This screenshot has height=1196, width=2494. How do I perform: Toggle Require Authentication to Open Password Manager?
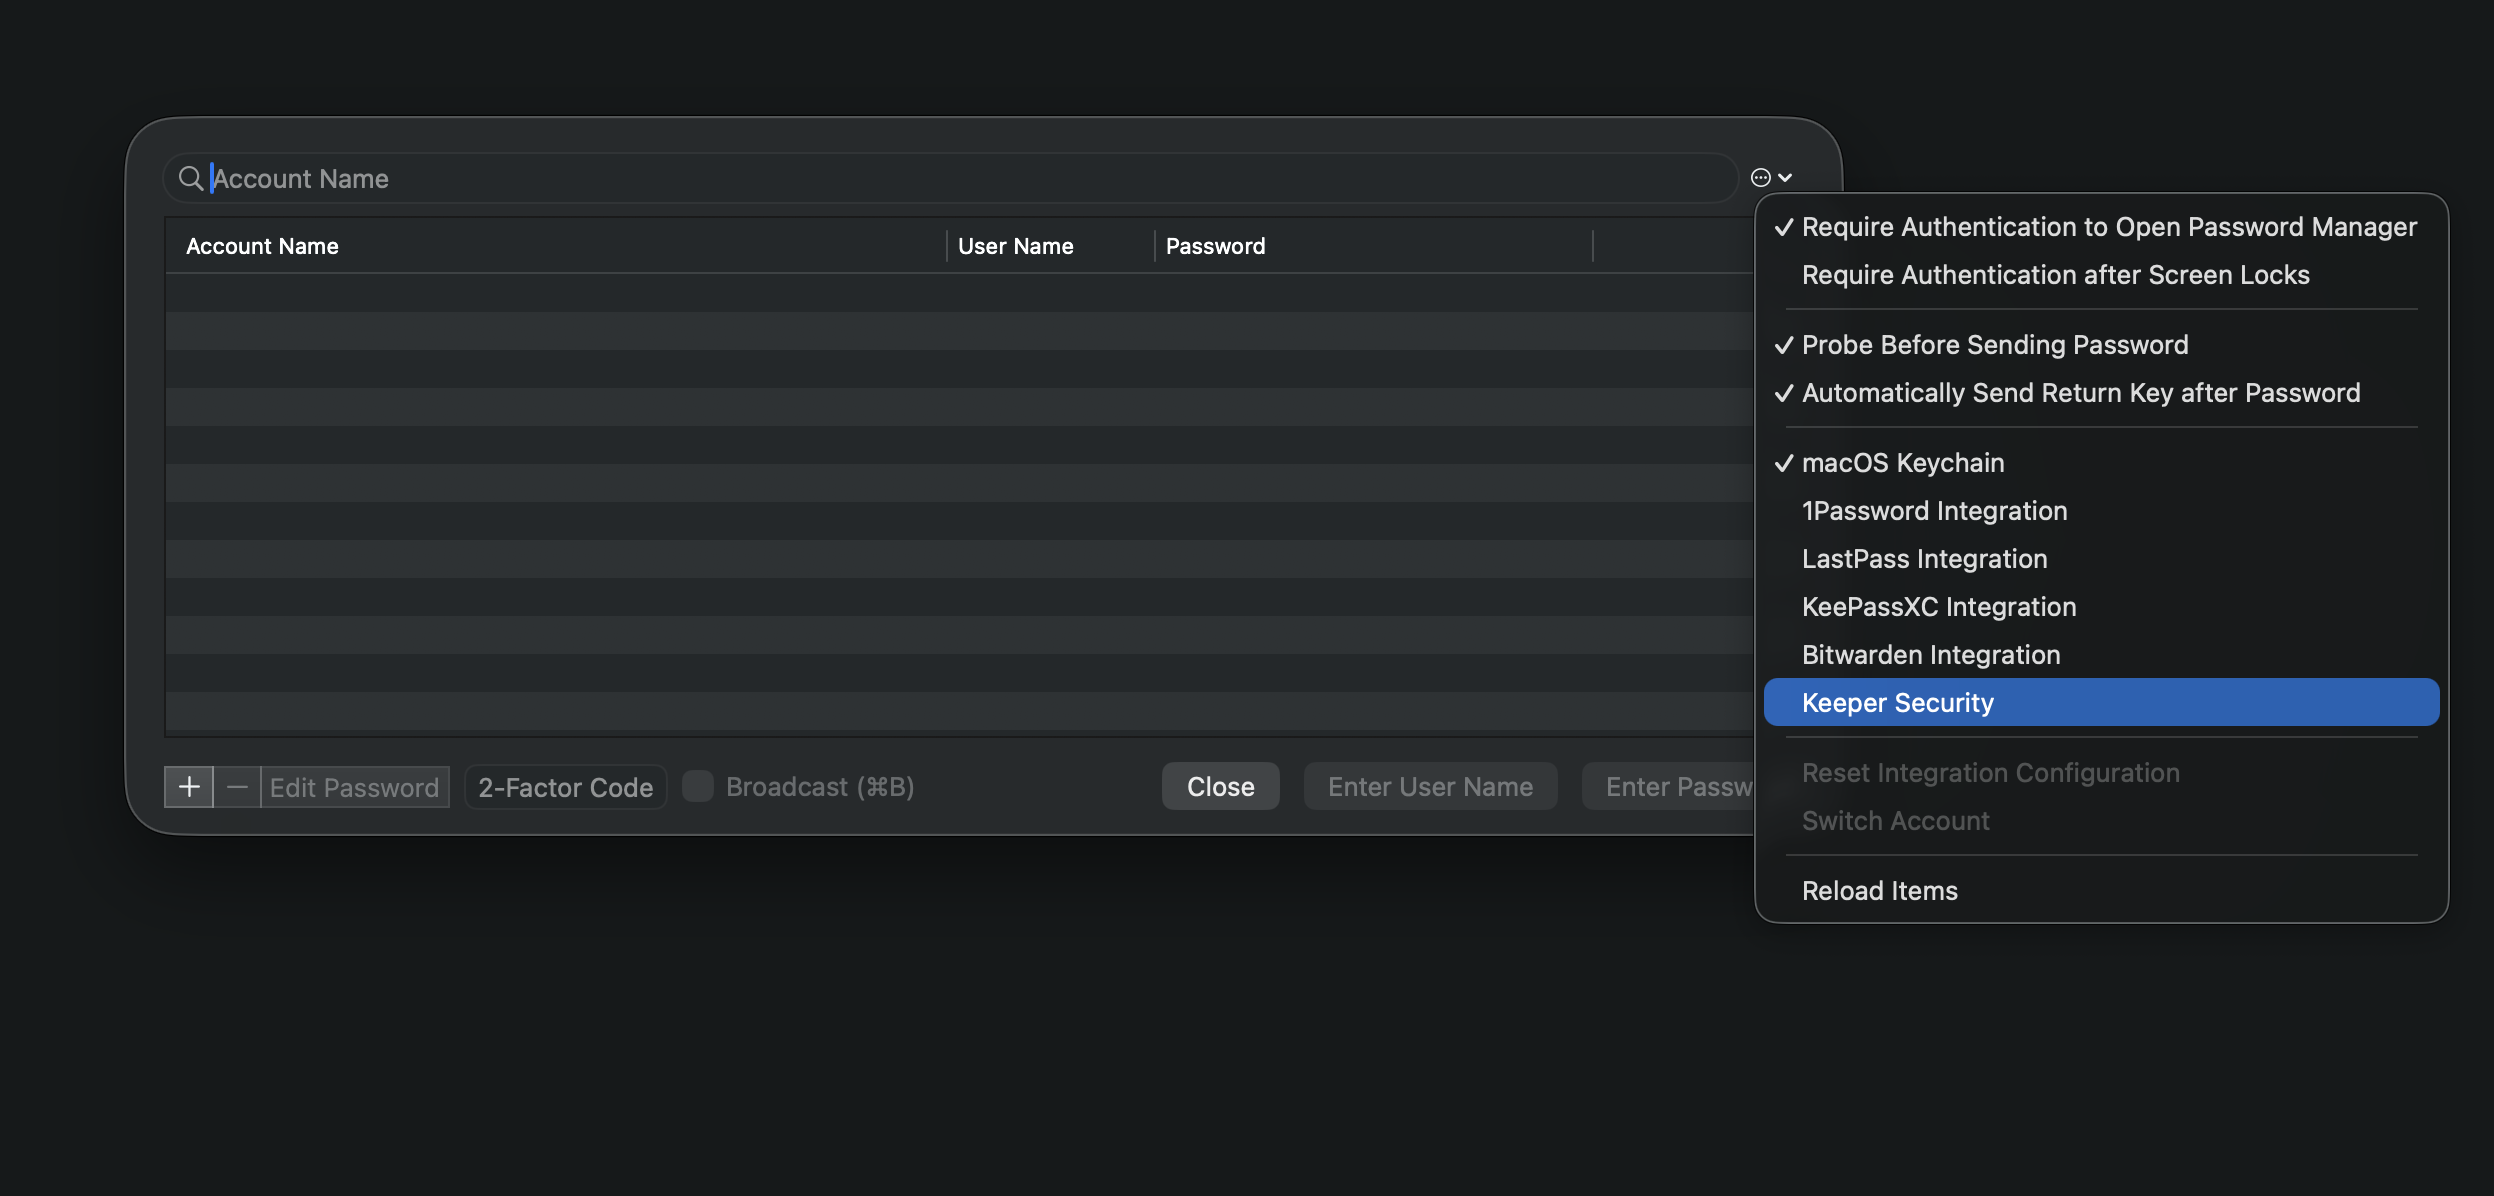point(2108,227)
